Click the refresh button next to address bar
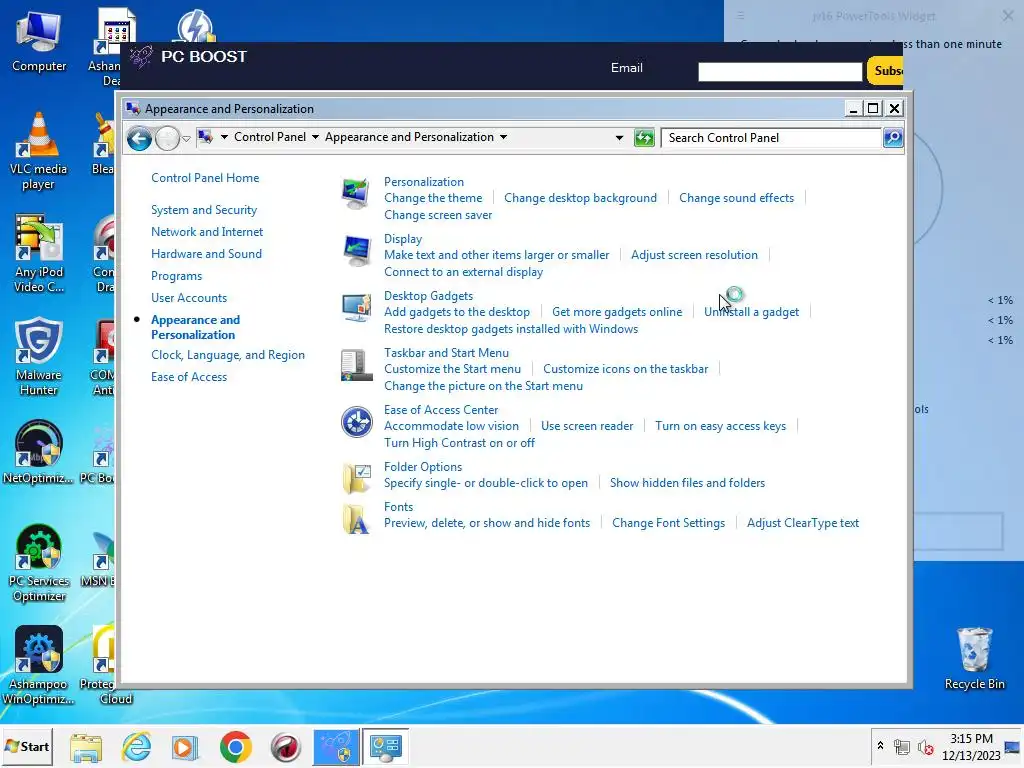1024x768 pixels. (x=644, y=138)
